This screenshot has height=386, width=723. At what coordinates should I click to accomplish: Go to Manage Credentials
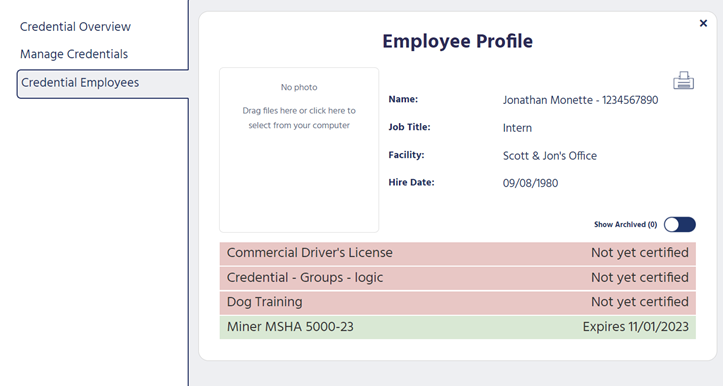74,54
